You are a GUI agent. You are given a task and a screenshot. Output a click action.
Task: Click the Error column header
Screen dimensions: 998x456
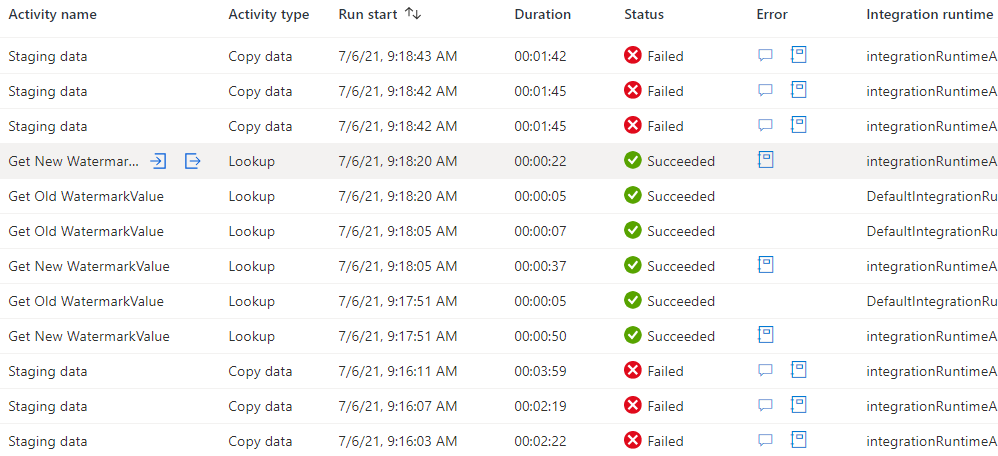pyautogui.click(x=772, y=15)
